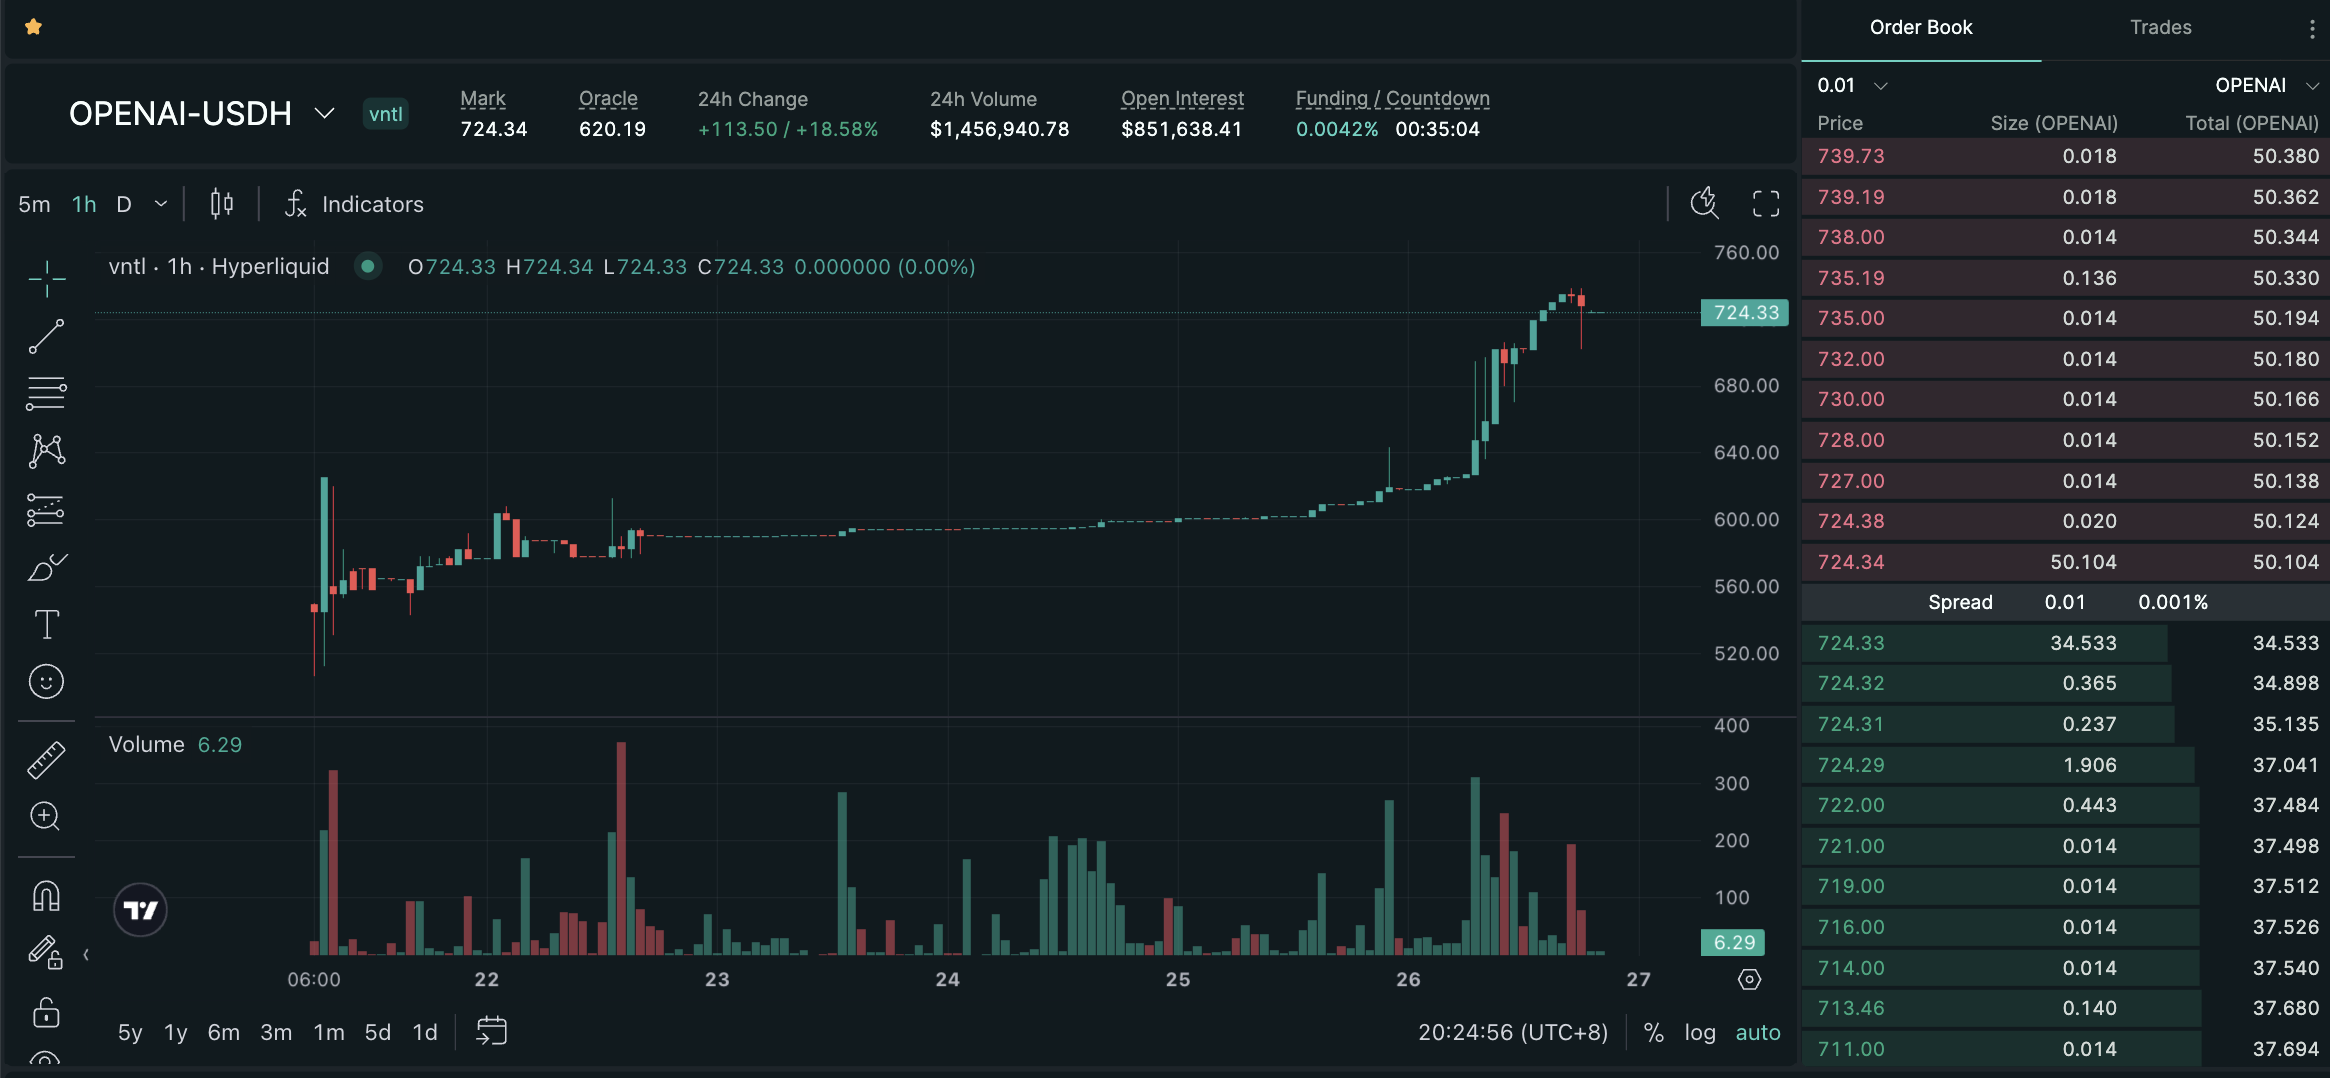The width and height of the screenshot is (2330, 1078).
Task: Set chart range to 5y
Action: point(130,1033)
